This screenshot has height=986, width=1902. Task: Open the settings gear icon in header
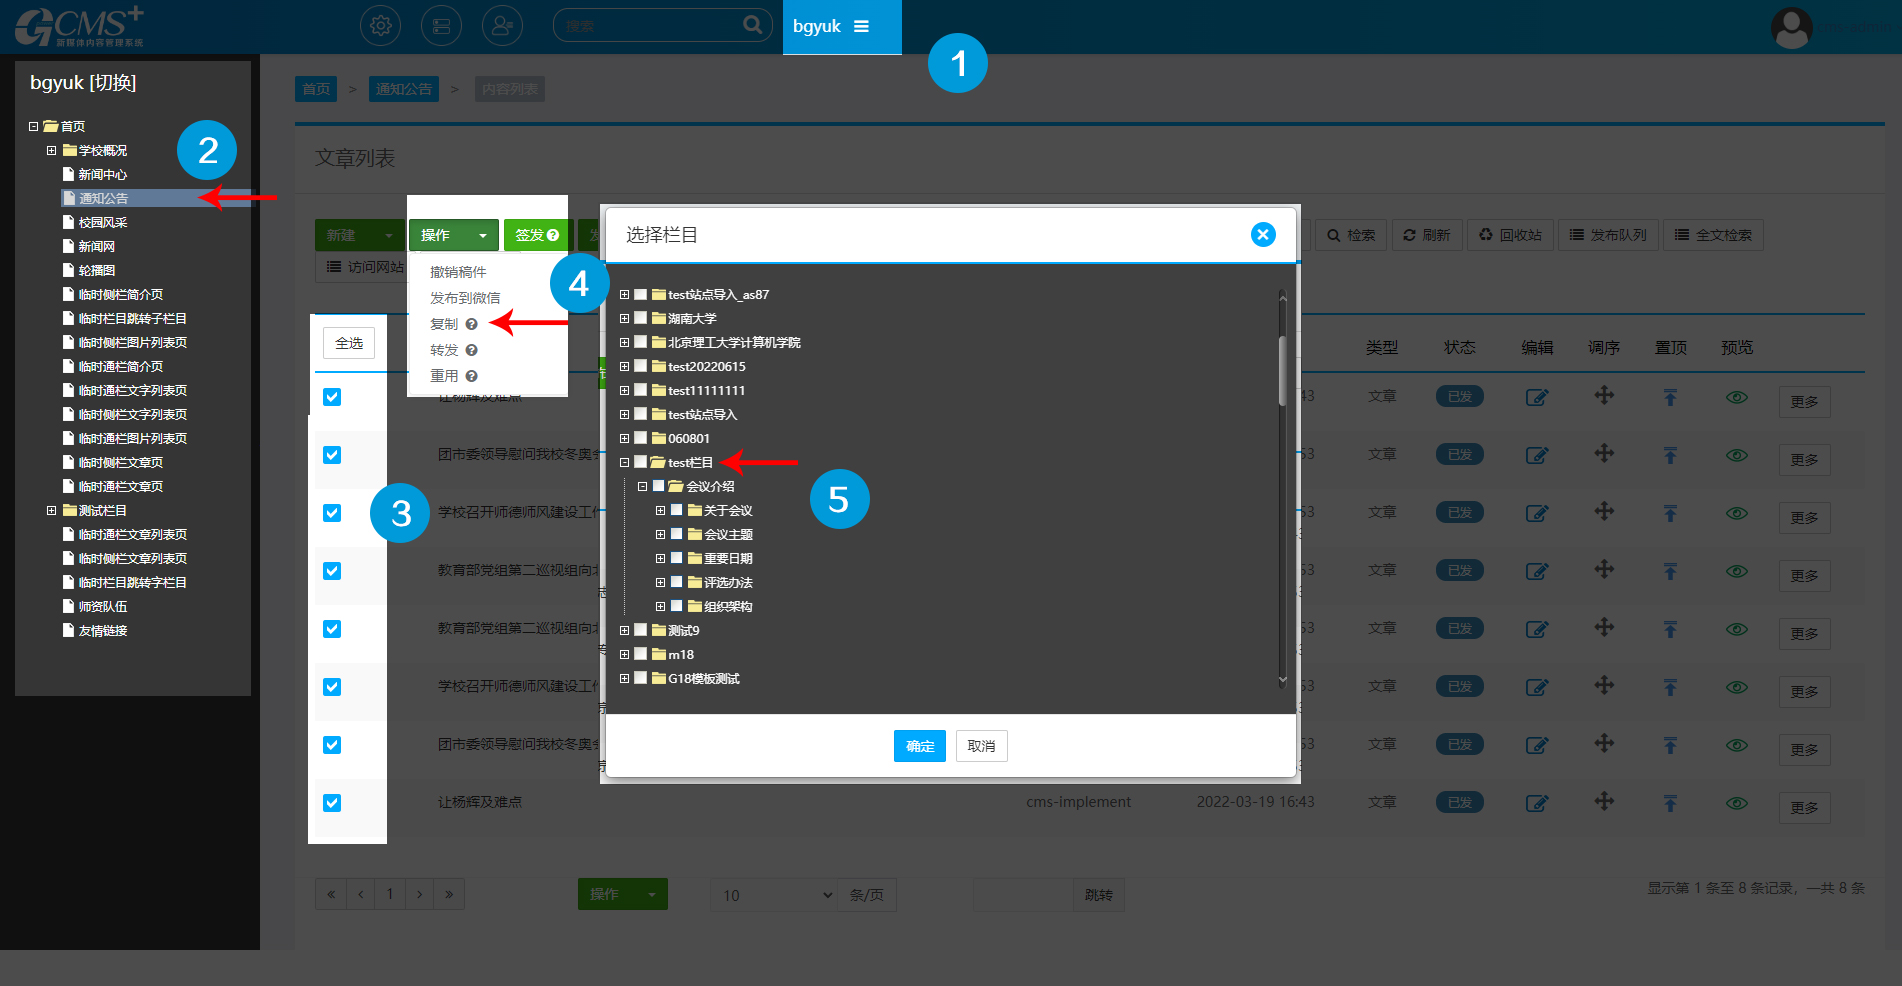(x=380, y=26)
